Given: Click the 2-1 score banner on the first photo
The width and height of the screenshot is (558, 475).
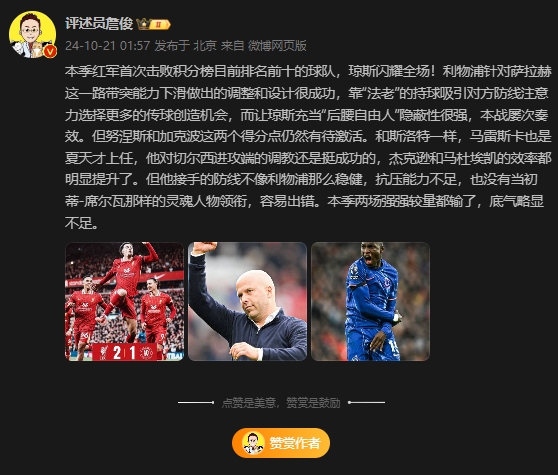Looking at the screenshot, I should [x=125, y=352].
